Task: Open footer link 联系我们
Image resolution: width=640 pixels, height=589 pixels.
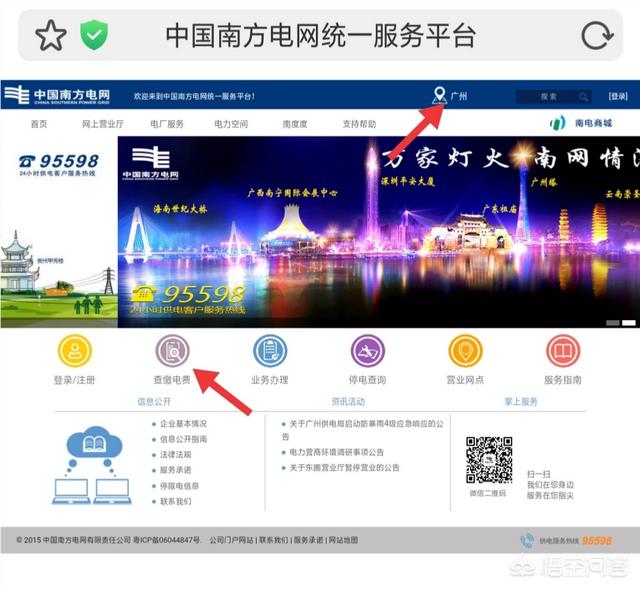Action: click(273, 540)
